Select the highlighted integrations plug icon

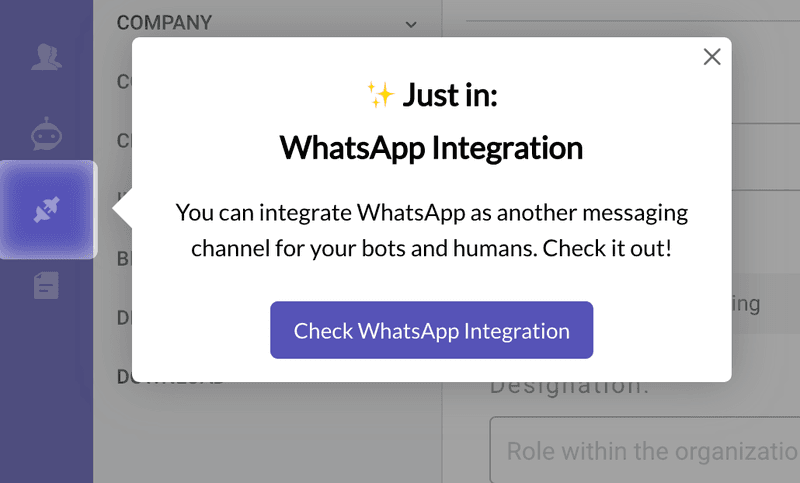coord(48,209)
